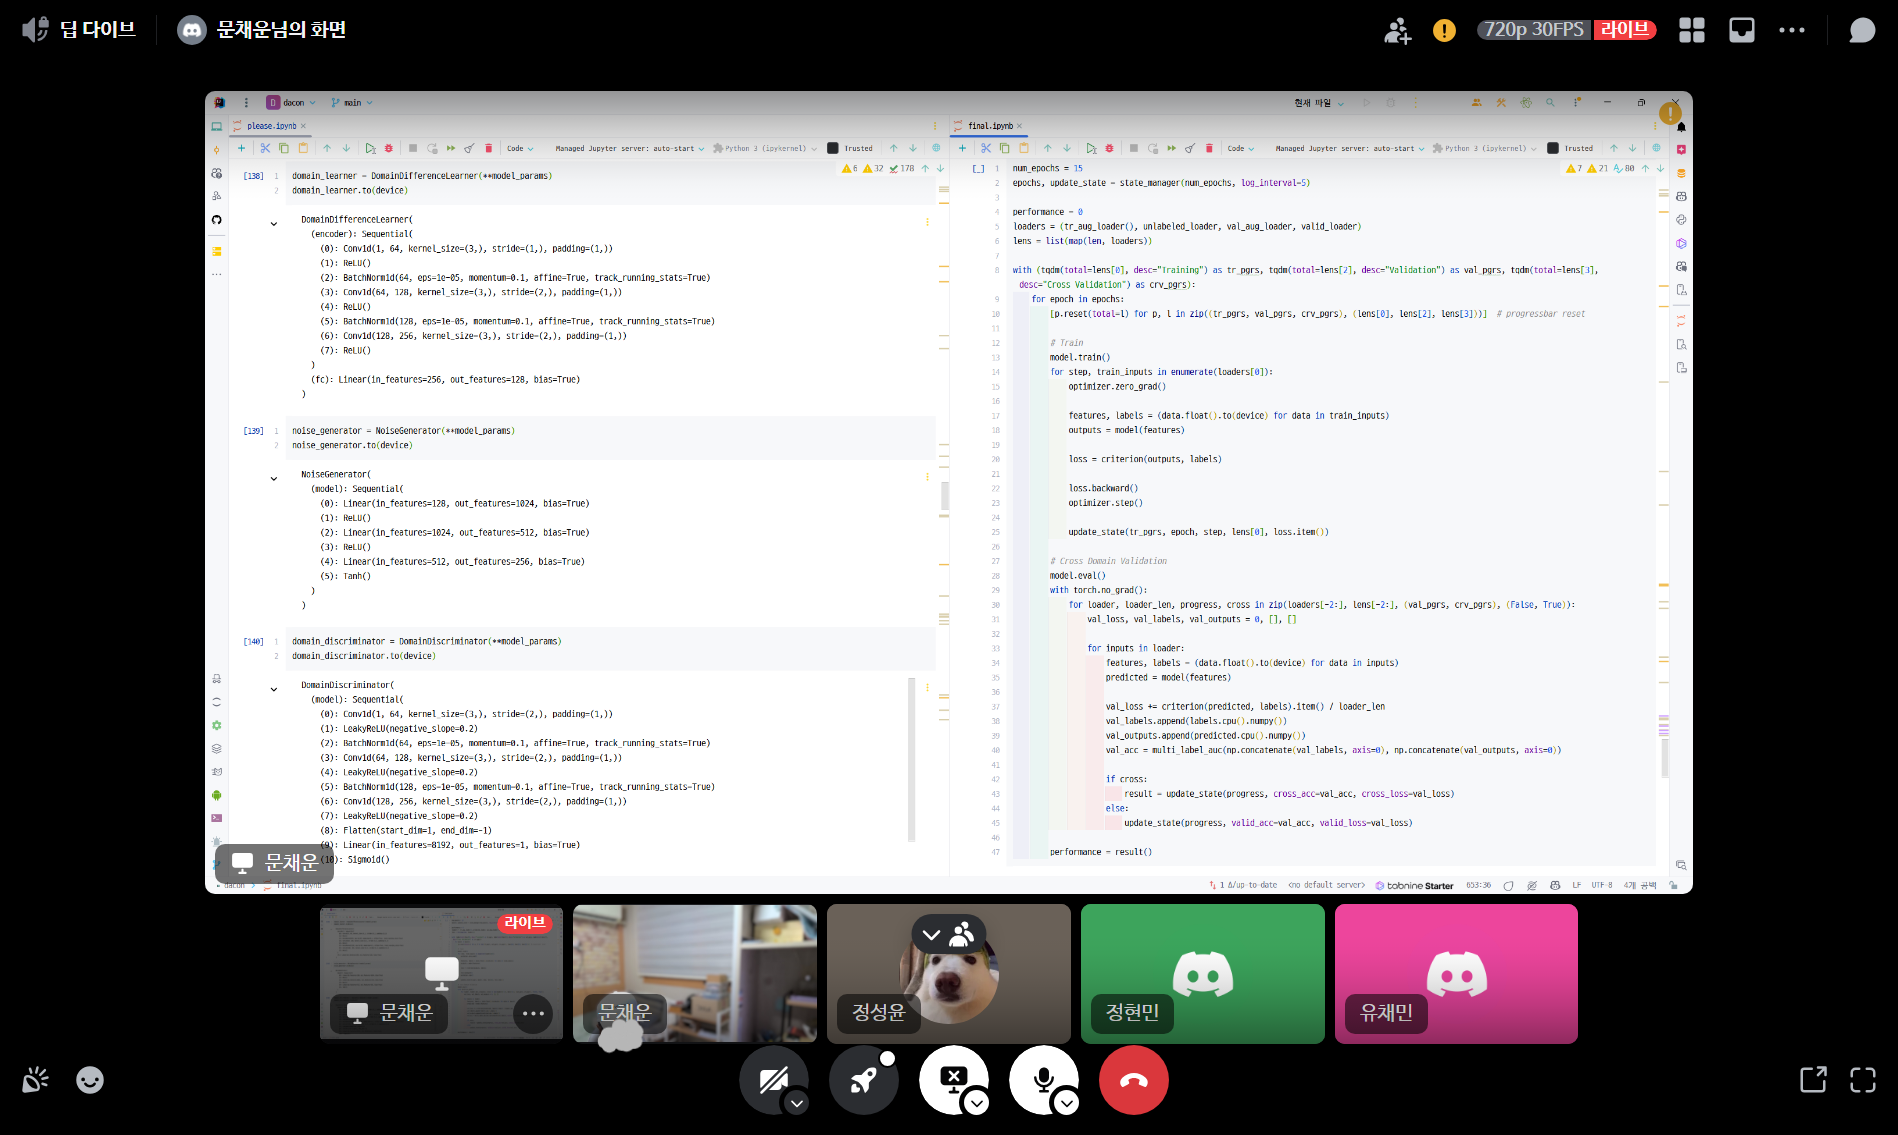Mute the microphone
This screenshot has width=1898, height=1135.
pyautogui.click(x=1043, y=1080)
